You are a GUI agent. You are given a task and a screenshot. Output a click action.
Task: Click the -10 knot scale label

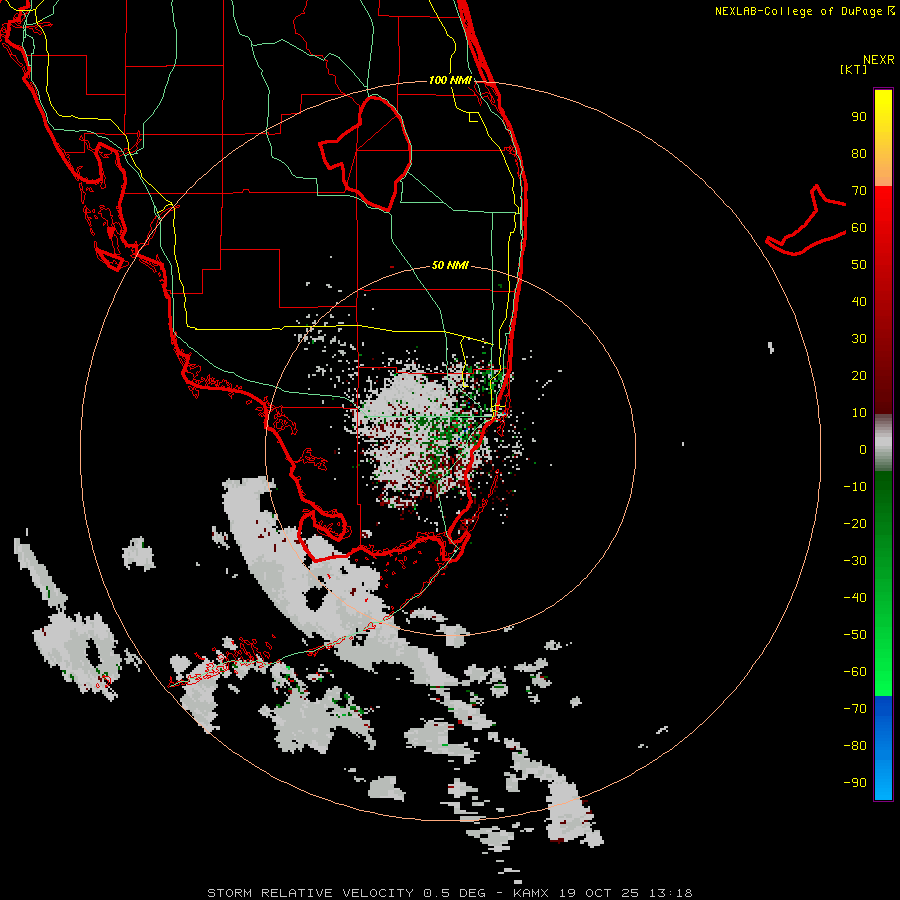(855, 487)
